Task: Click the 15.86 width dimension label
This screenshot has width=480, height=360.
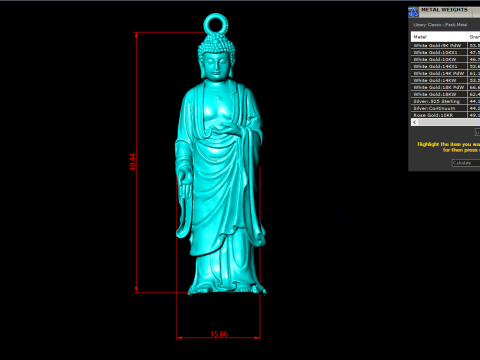Action: click(219, 334)
